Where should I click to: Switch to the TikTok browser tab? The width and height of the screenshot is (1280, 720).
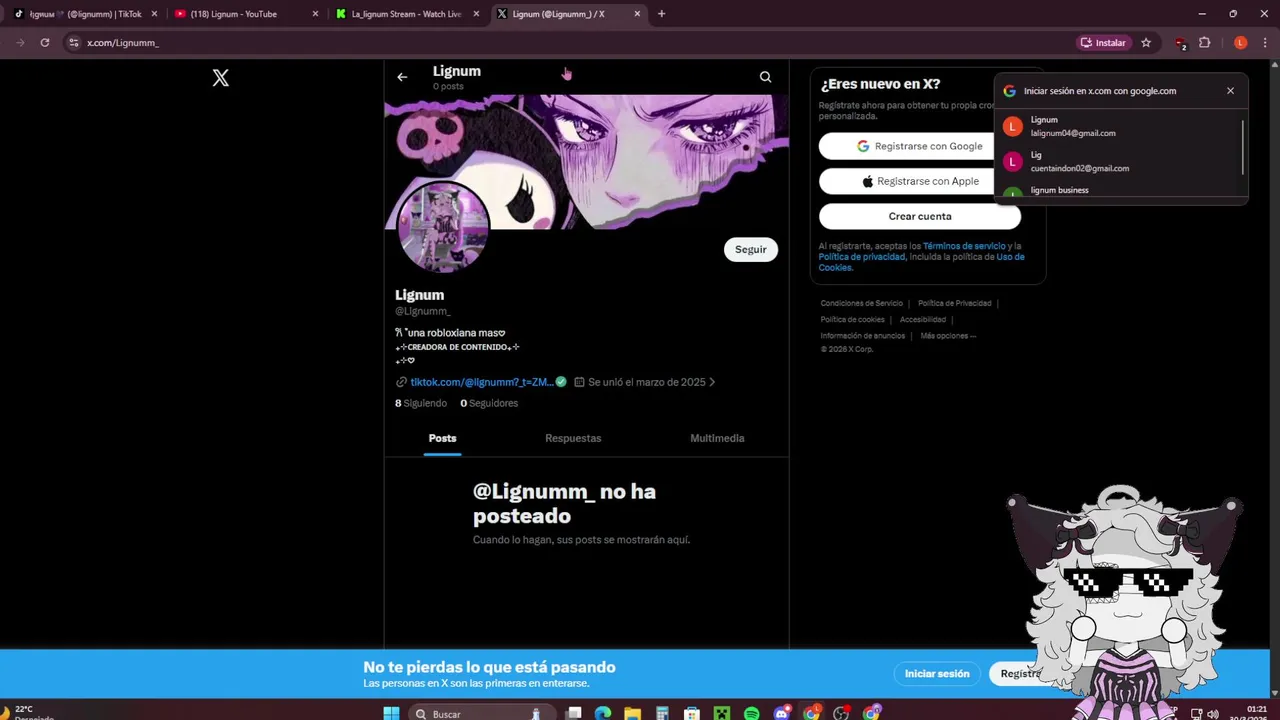coord(85,14)
